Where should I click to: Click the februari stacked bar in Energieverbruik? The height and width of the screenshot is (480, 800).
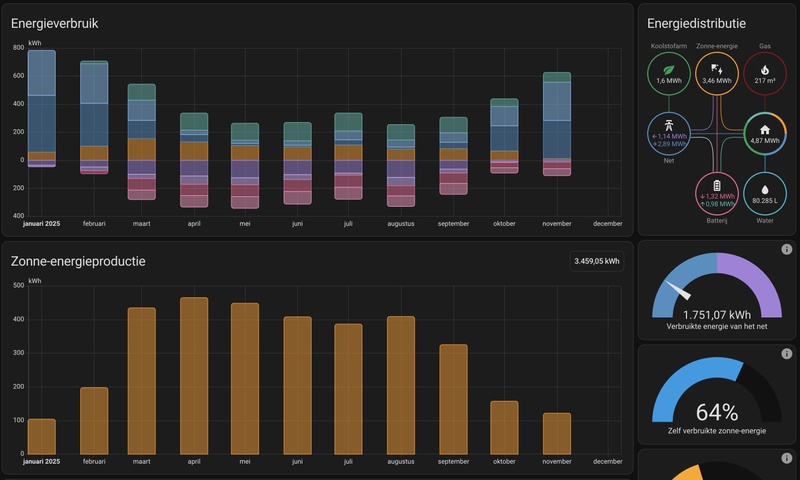pyautogui.click(x=94, y=117)
